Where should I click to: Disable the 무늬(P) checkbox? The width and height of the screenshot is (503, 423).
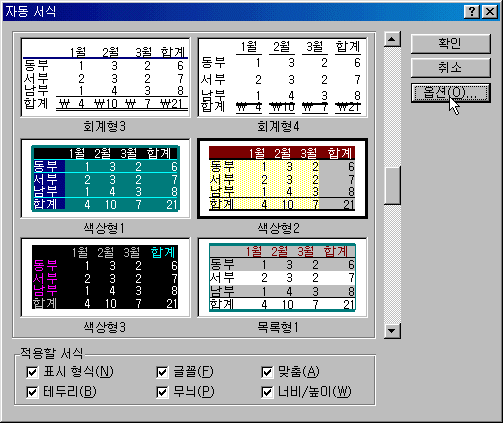[162, 392]
